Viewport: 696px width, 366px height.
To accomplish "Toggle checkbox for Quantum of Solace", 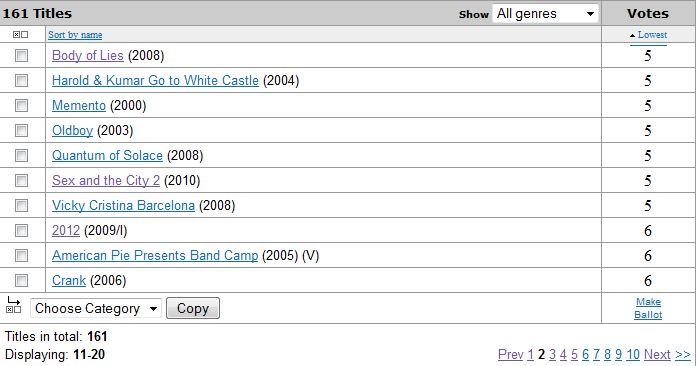I will tap(21, 155).
